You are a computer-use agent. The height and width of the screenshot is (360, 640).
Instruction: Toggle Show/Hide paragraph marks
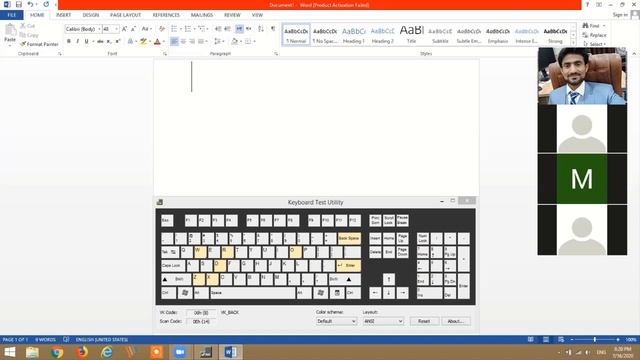pyautogui.click(x=273, y=29)
